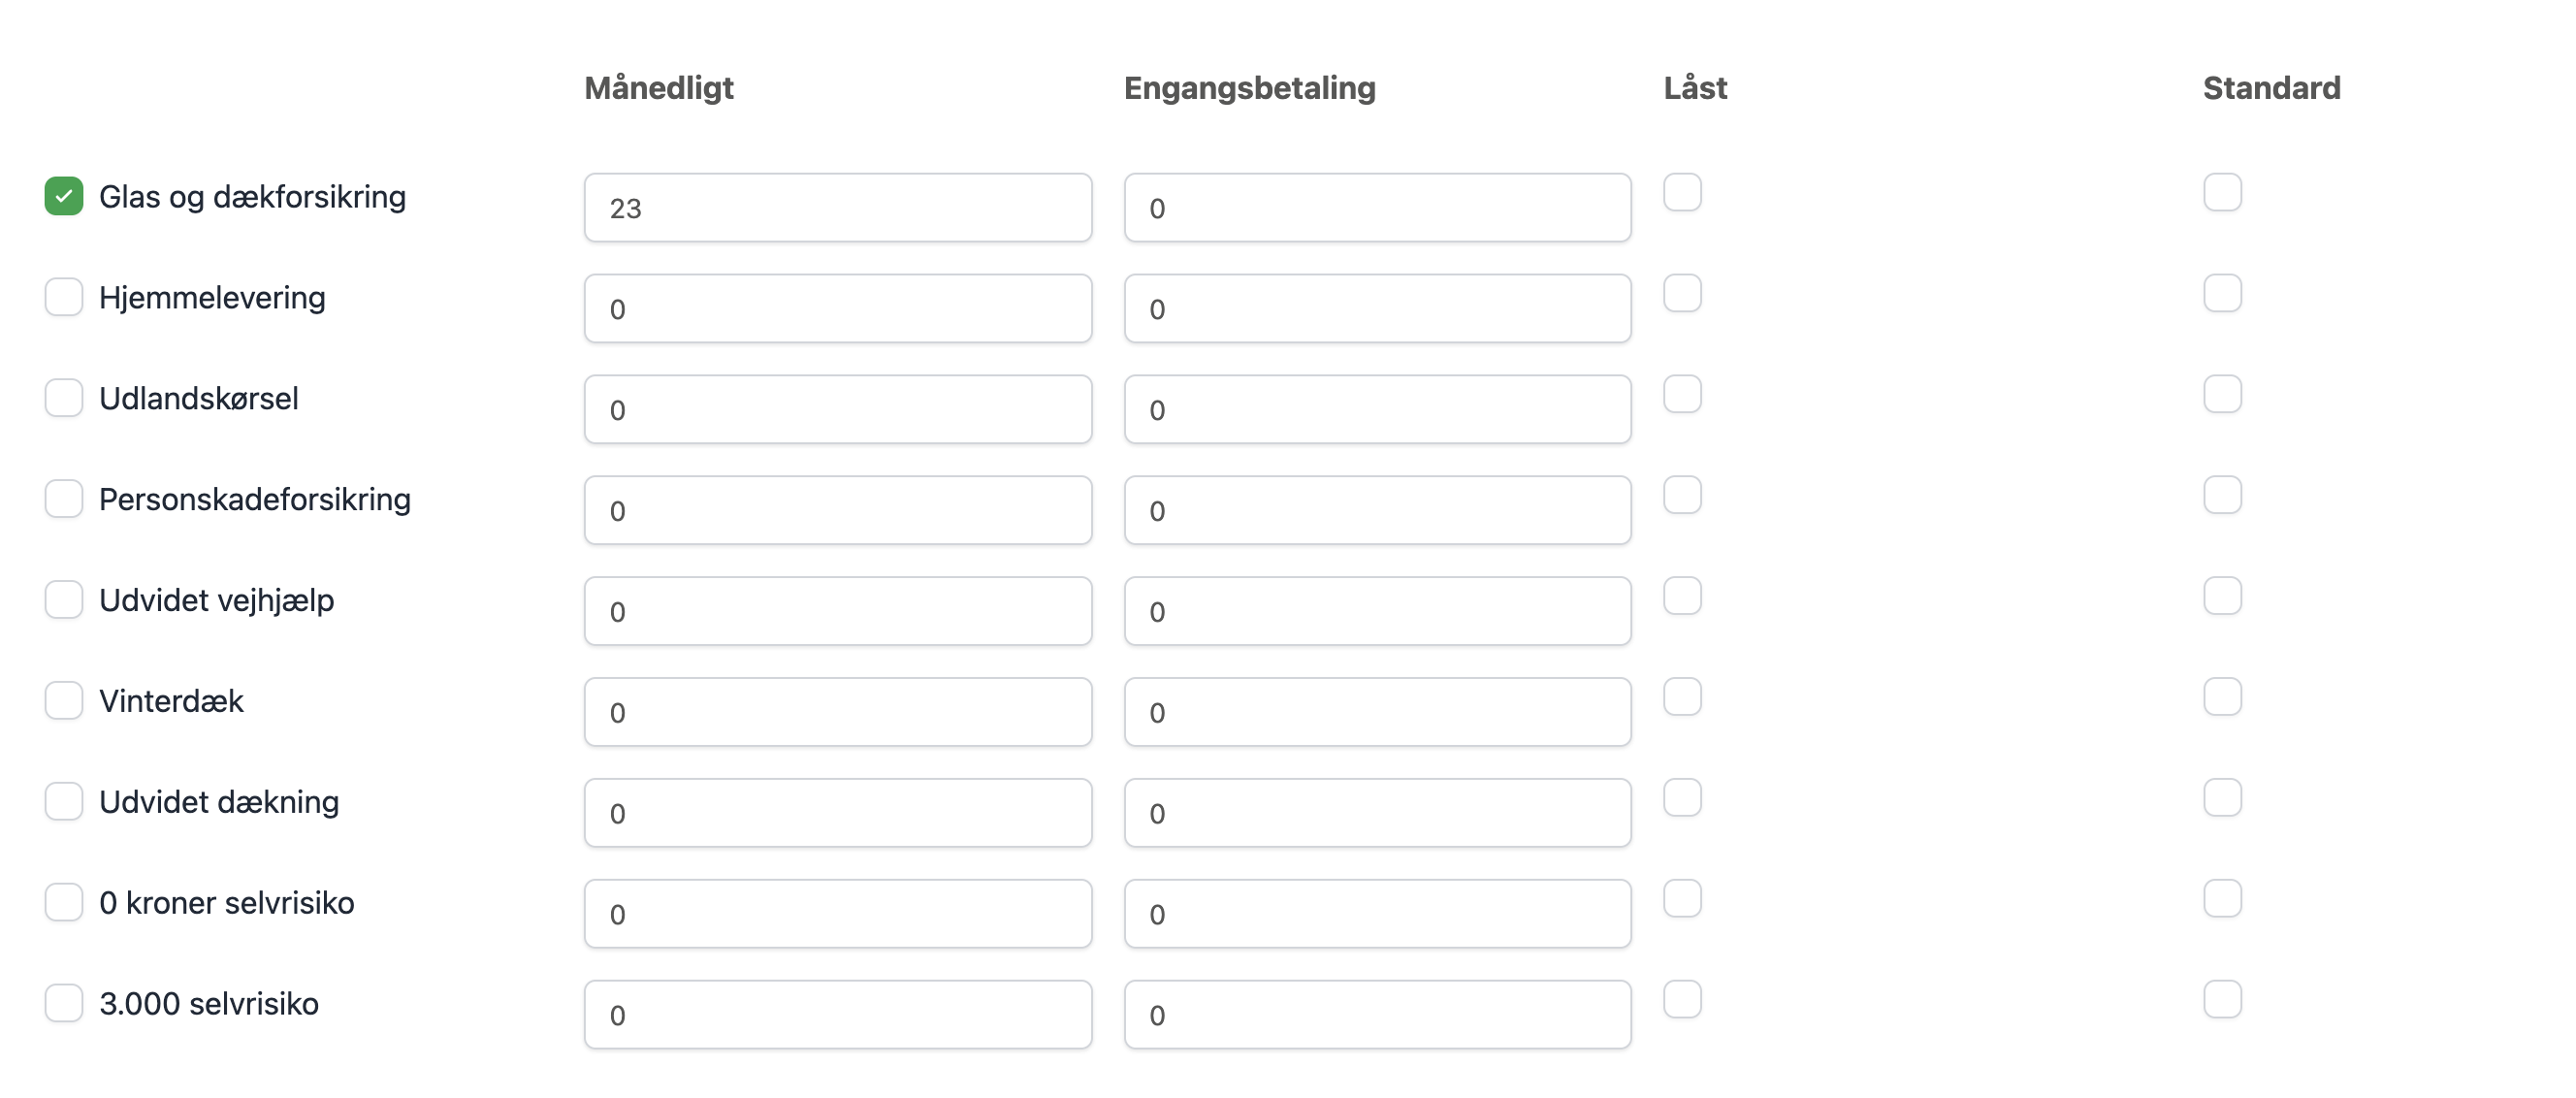Viewport: 2576px width, 1098px height.
Task: Click Engangsbetaling field for 3.000 selvrisiko
Action: point(1377,1015)
